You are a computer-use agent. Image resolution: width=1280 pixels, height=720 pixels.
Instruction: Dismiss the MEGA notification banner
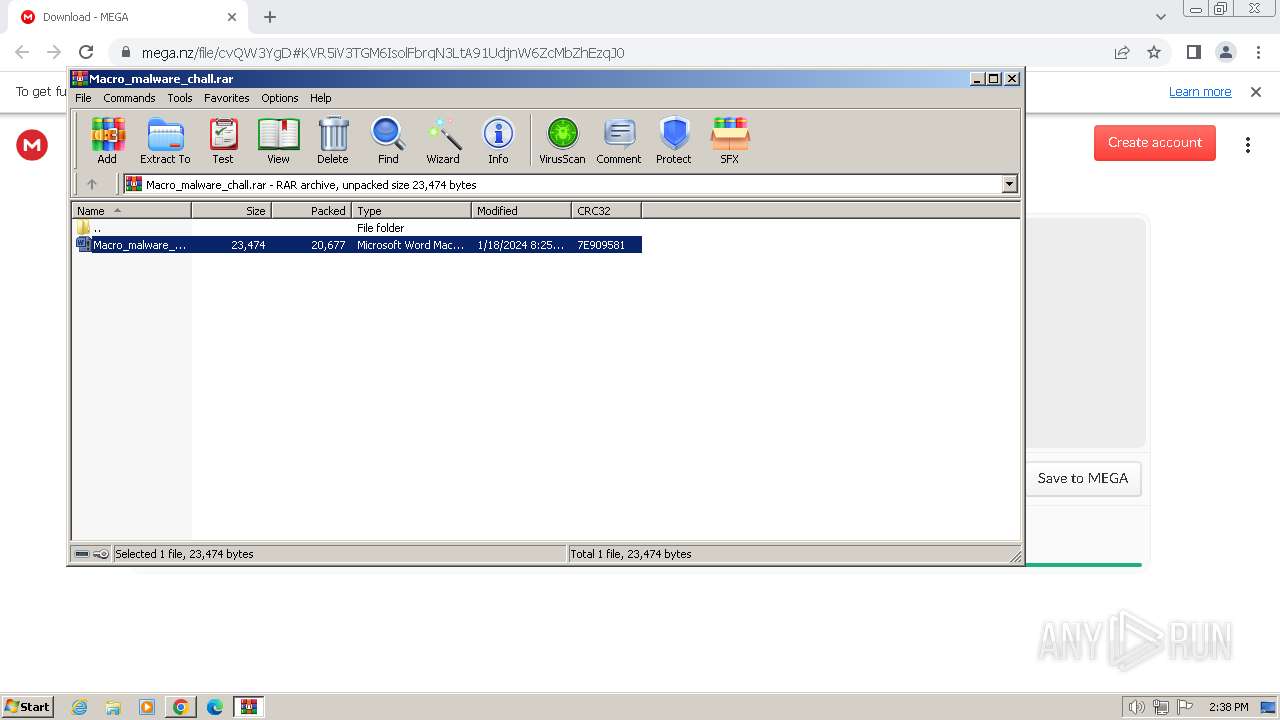1256,92
